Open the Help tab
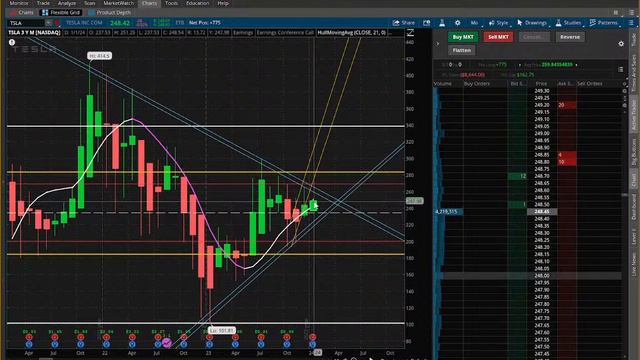640x360 pixels. click(223, 3)
